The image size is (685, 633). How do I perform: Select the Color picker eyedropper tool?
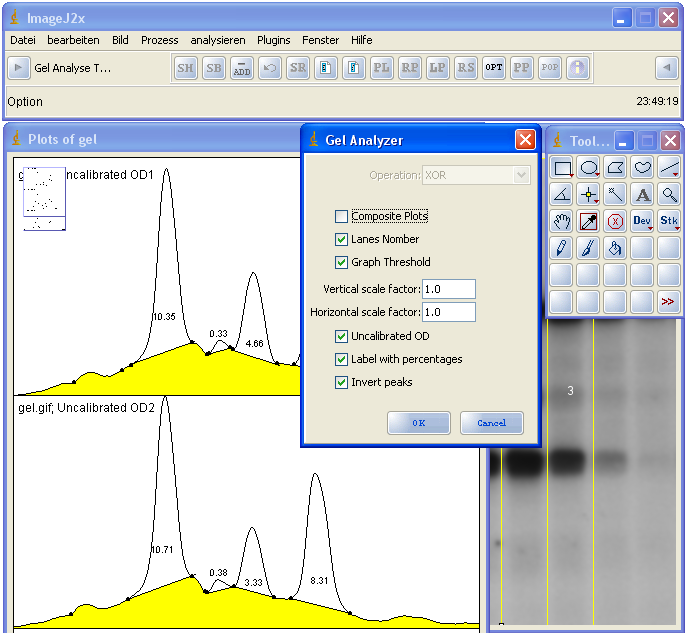(589, 221)
